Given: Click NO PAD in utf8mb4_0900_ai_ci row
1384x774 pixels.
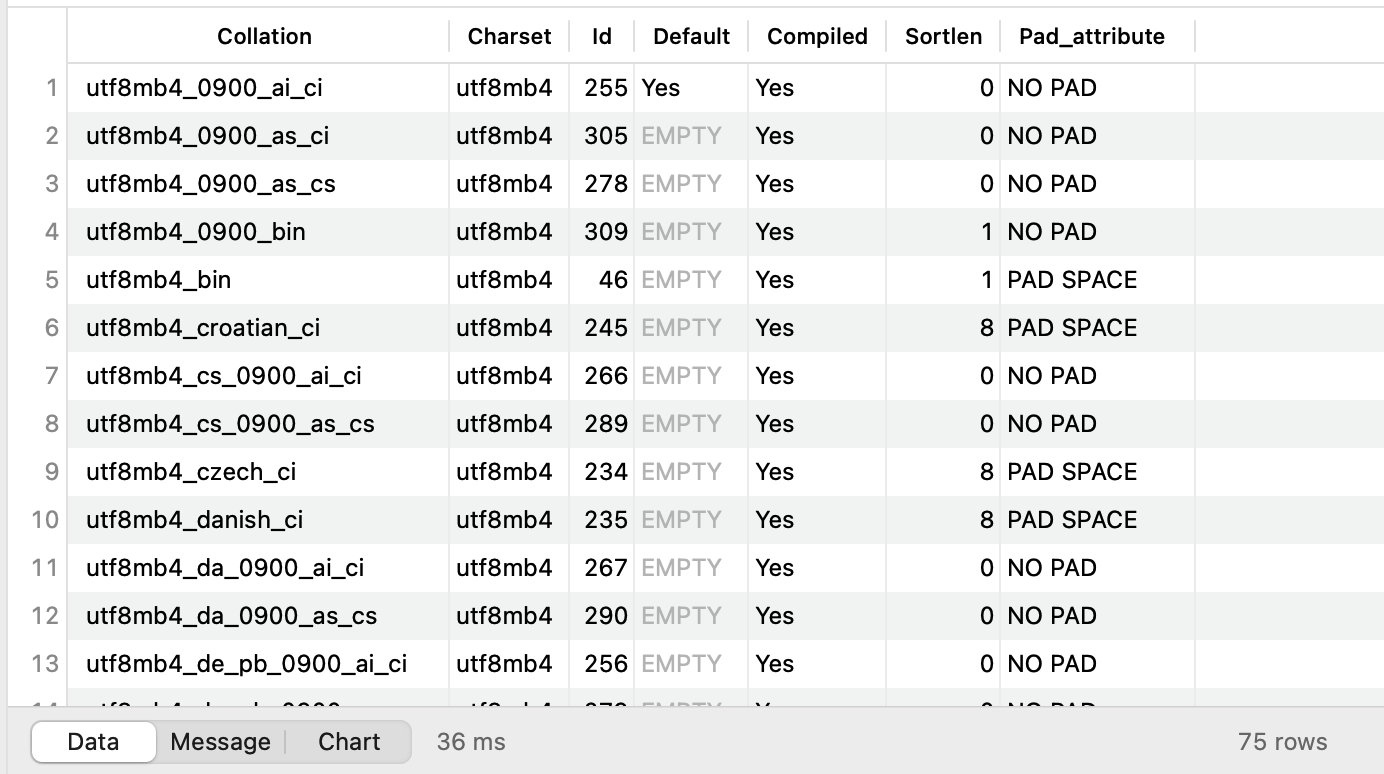Looking at the screenshot, I should 1052,88.
